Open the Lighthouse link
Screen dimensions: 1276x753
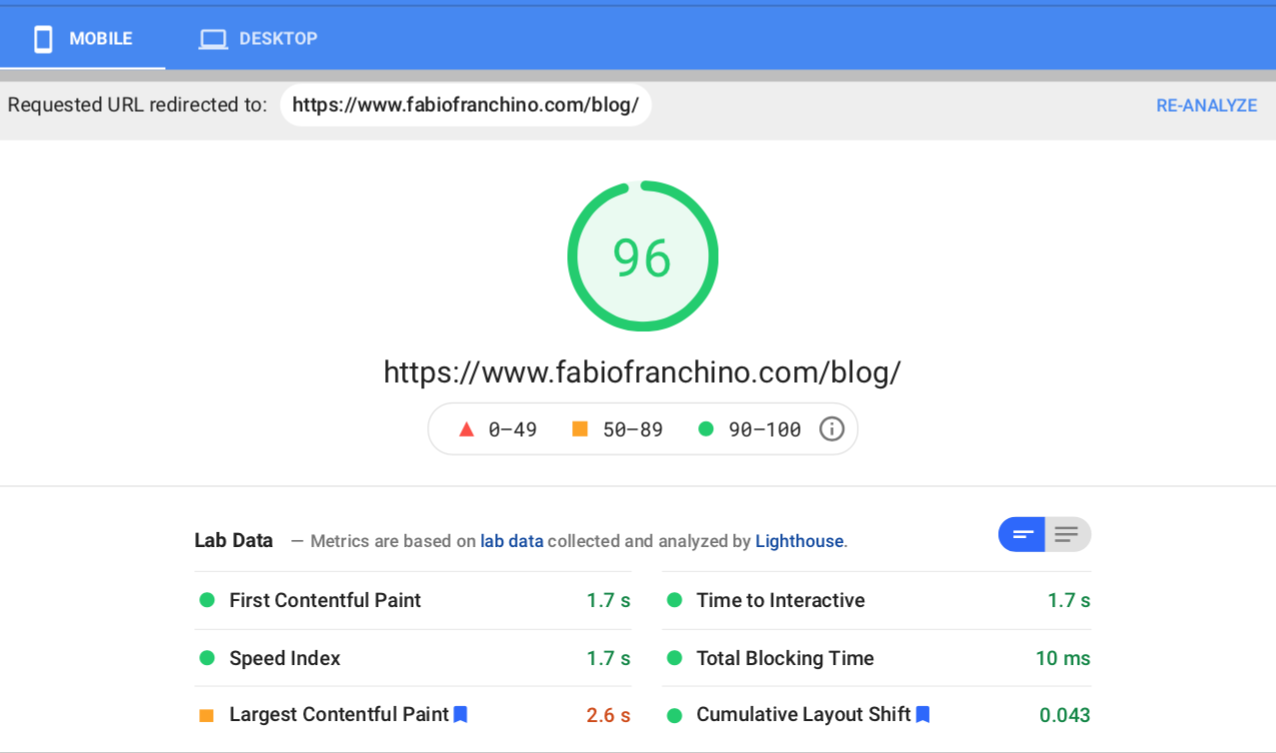pyautogui.click(x=799, y=541)
